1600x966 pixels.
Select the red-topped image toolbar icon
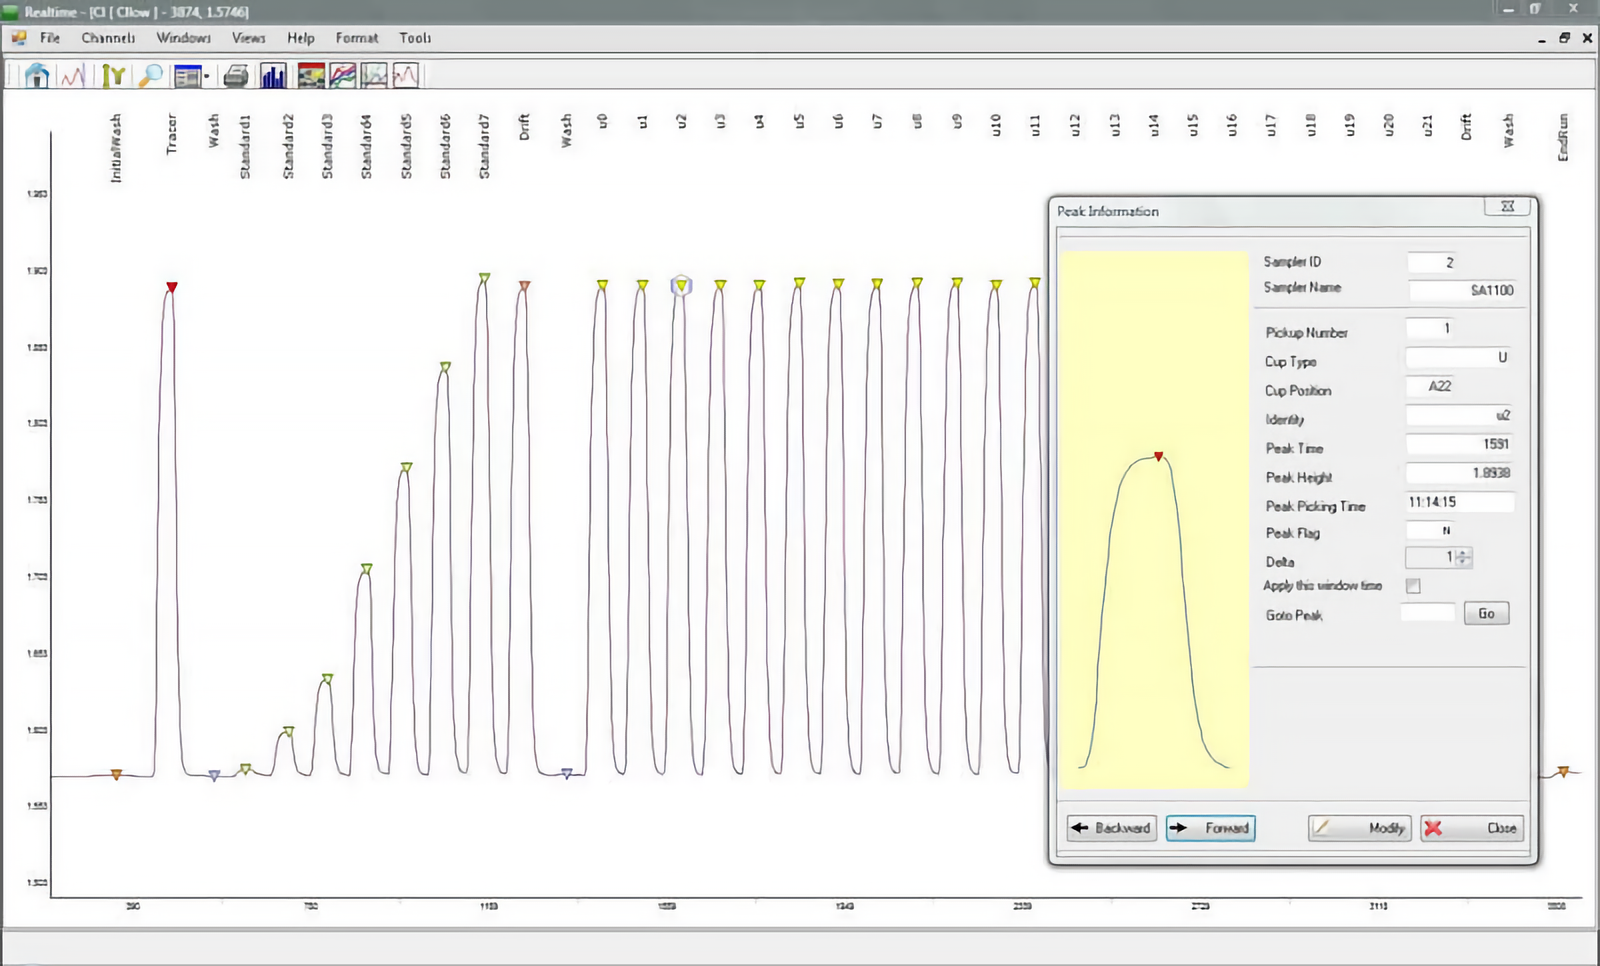311,76
